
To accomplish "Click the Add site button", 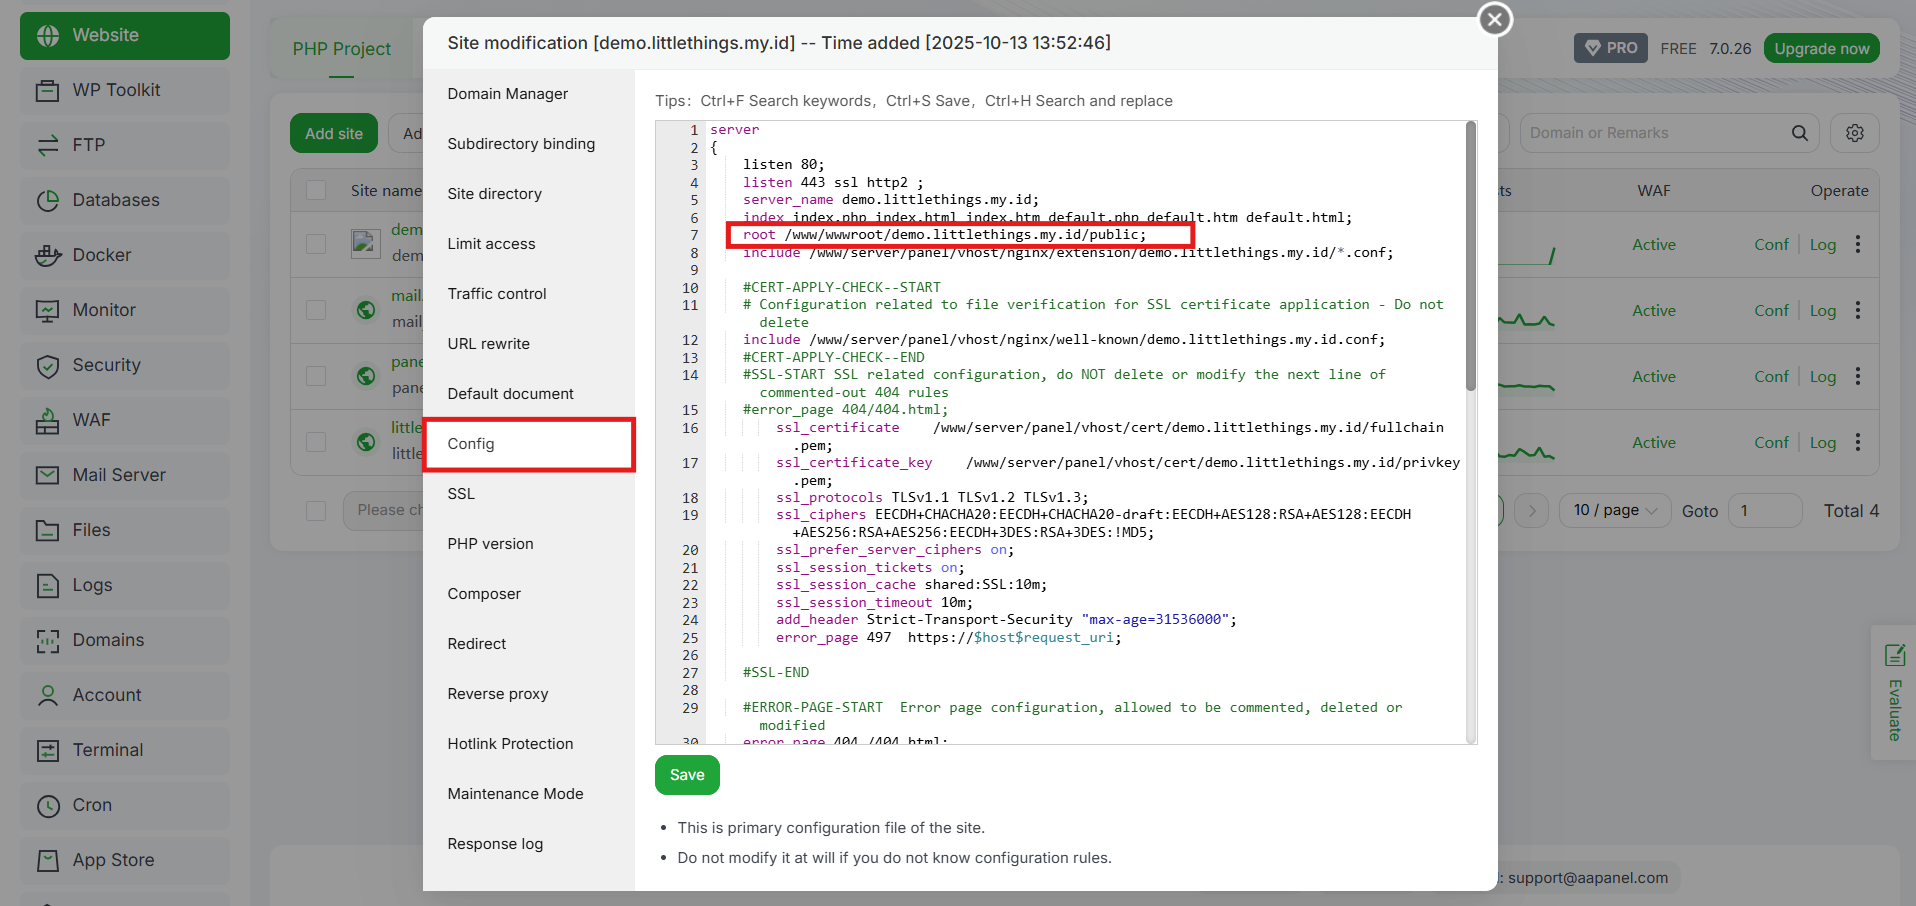I will click(x=334, y=133).
